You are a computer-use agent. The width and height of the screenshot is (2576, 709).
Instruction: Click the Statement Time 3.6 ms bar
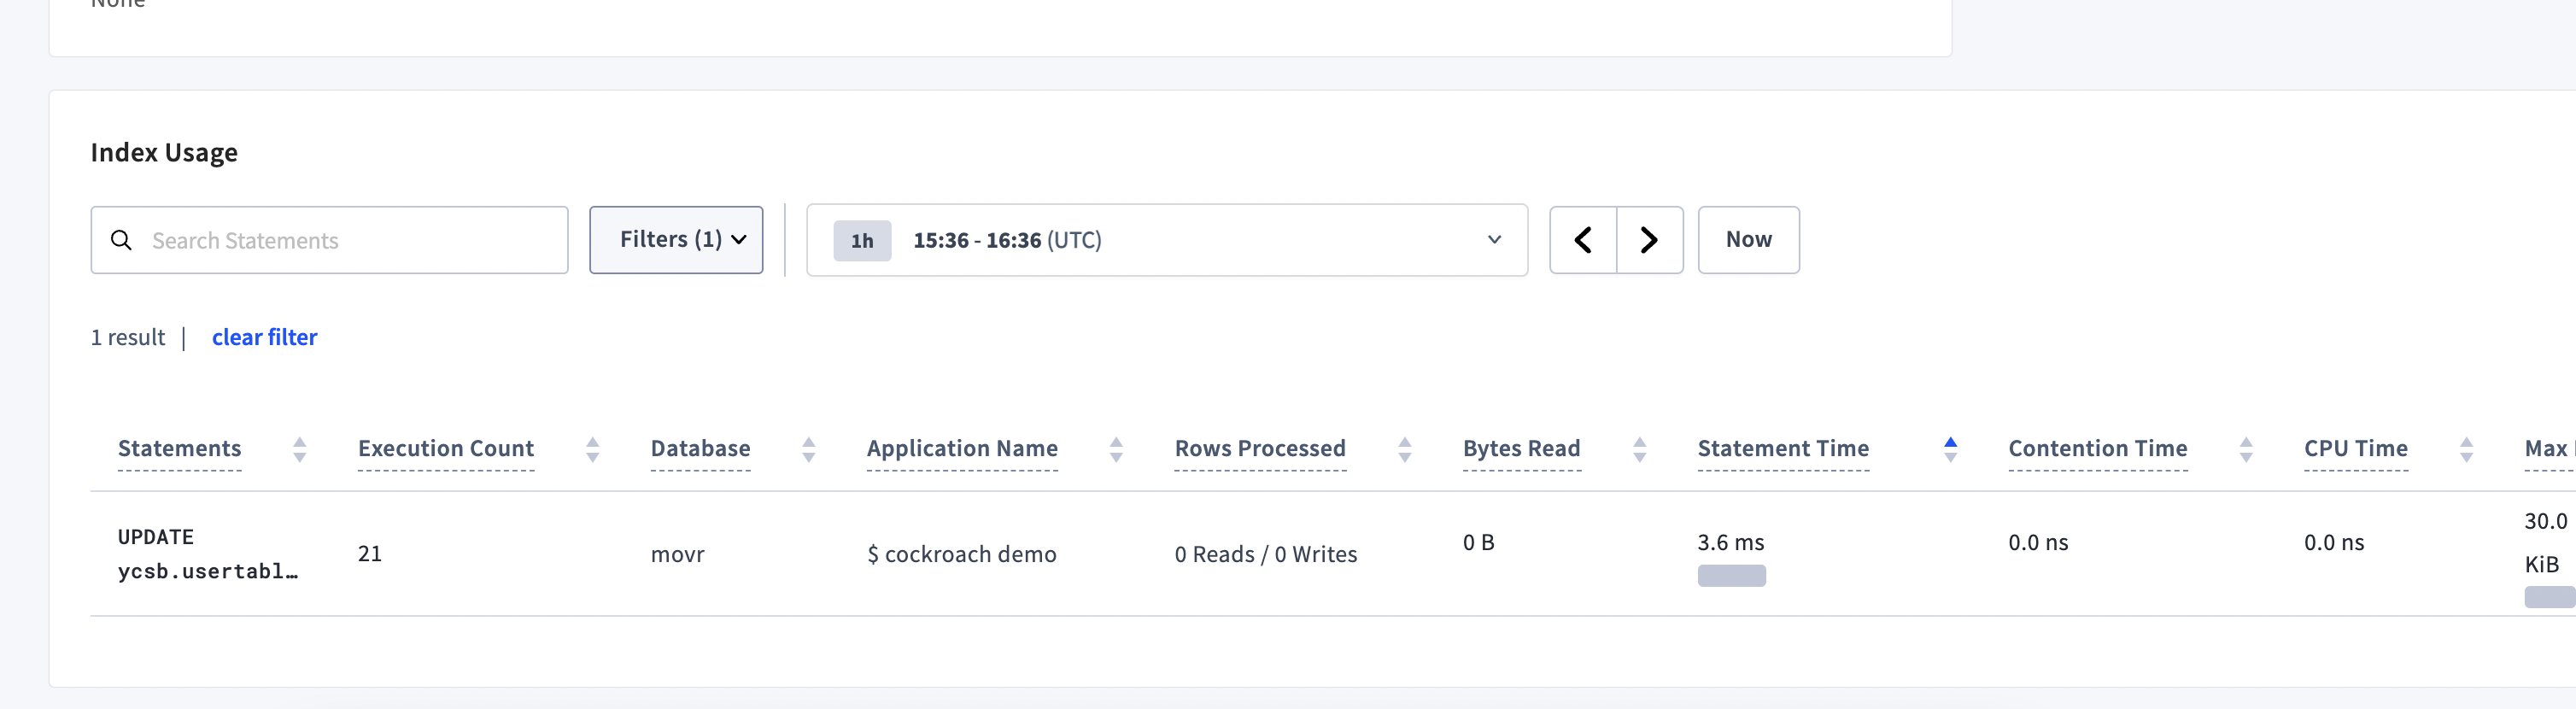1731,576
